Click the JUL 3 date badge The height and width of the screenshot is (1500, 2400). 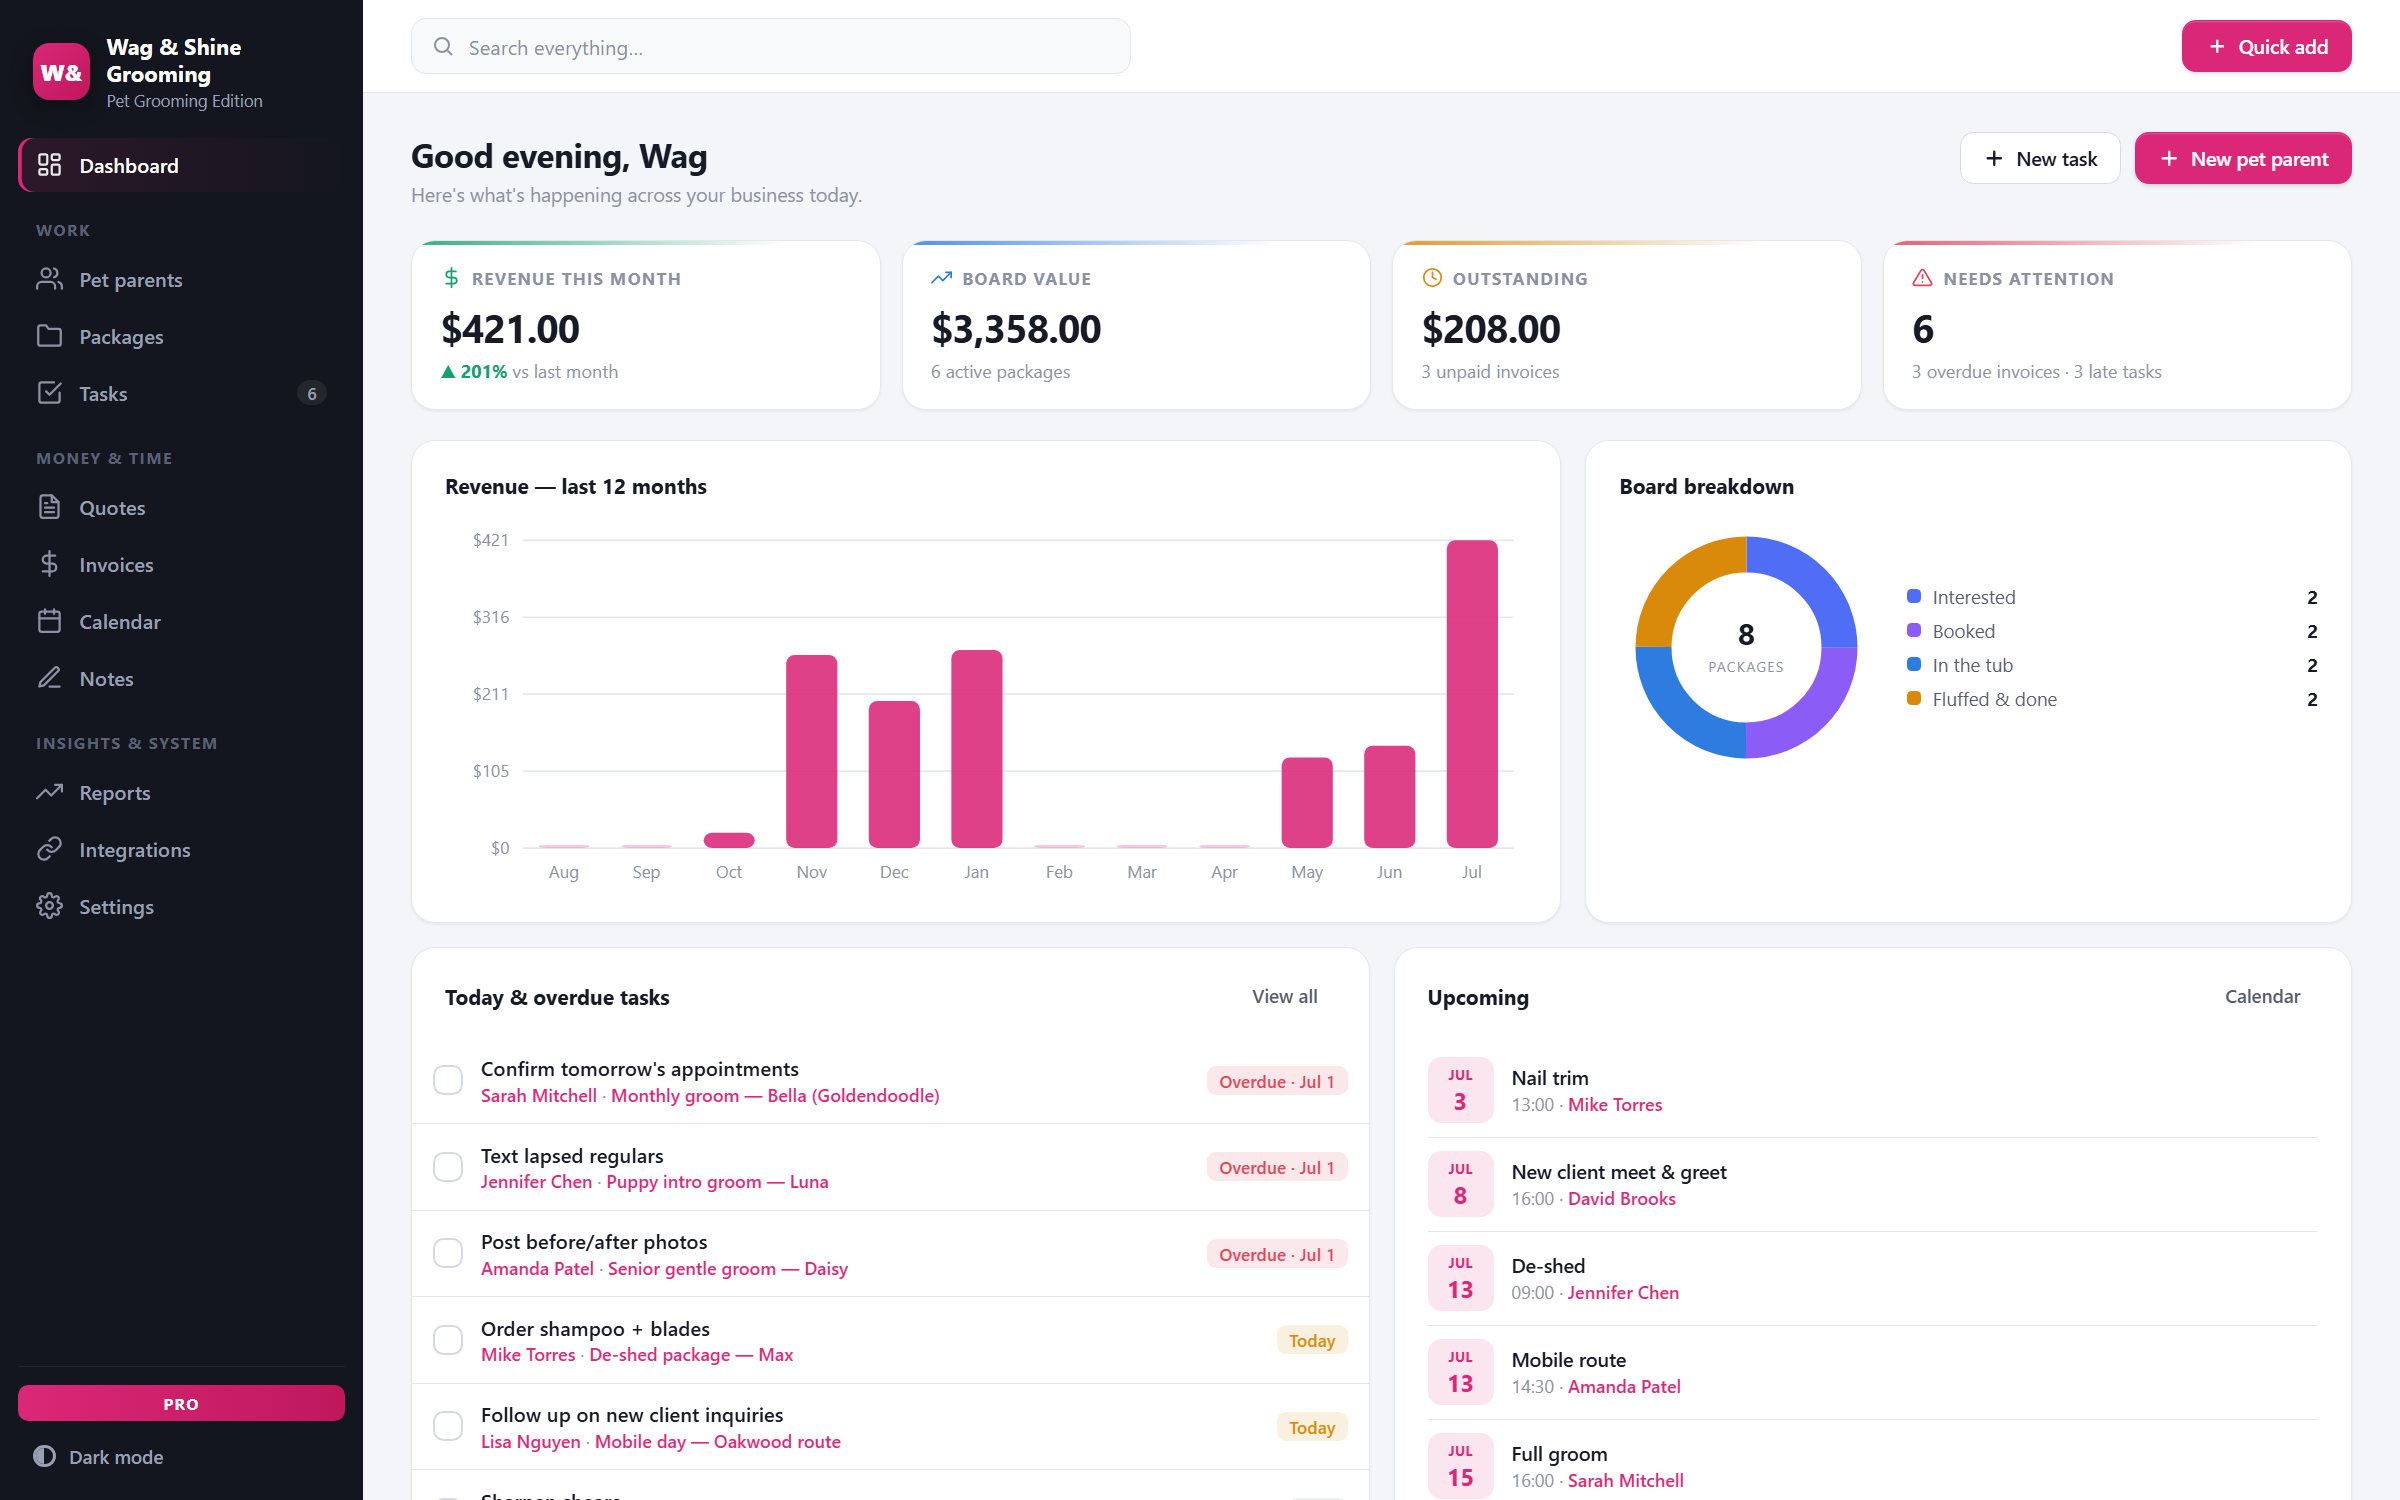pyautogui.click(x=1460, y=1089)
